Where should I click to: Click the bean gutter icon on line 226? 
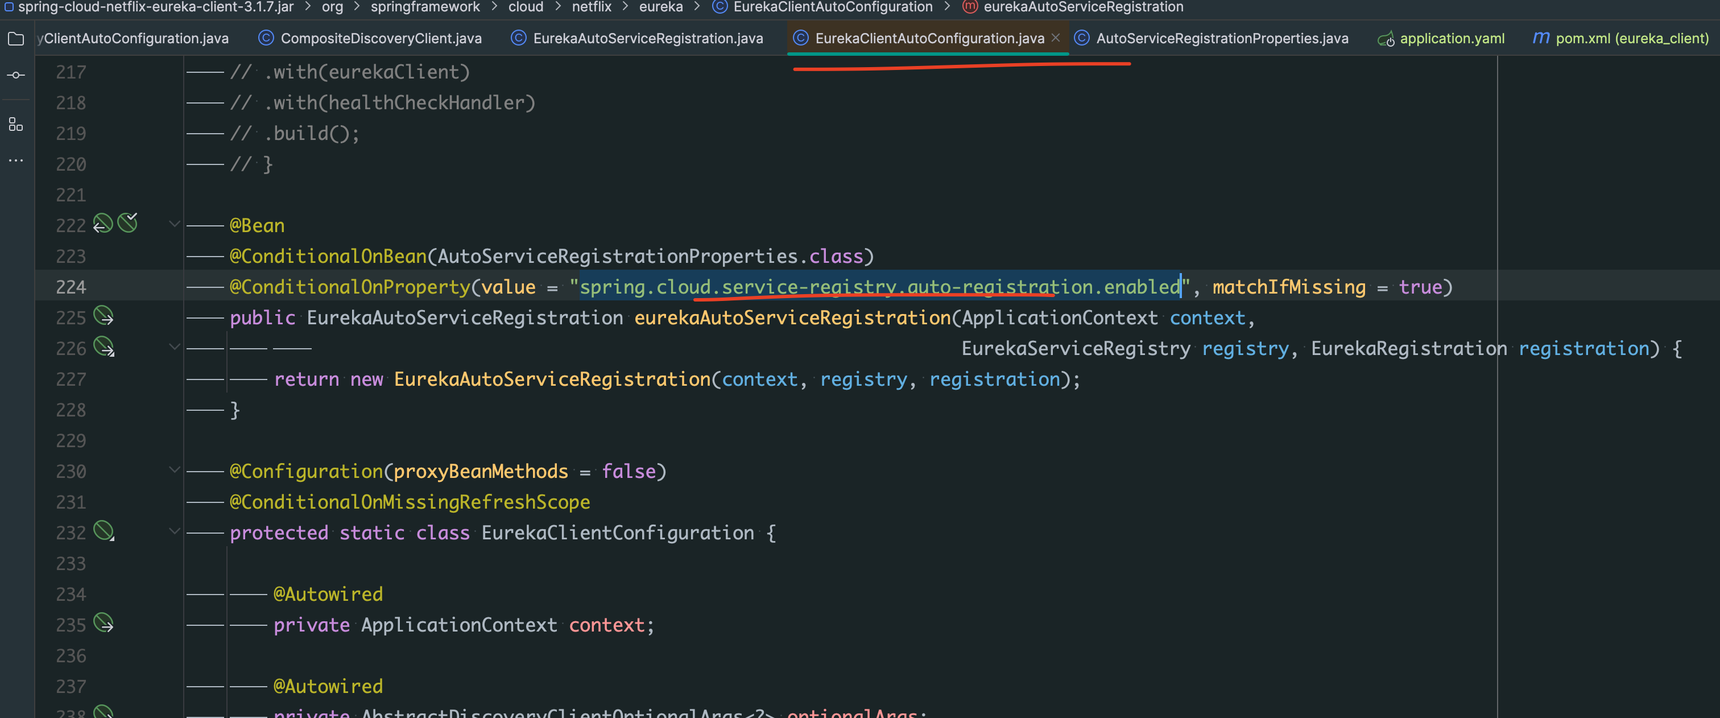tap(104, 347)
